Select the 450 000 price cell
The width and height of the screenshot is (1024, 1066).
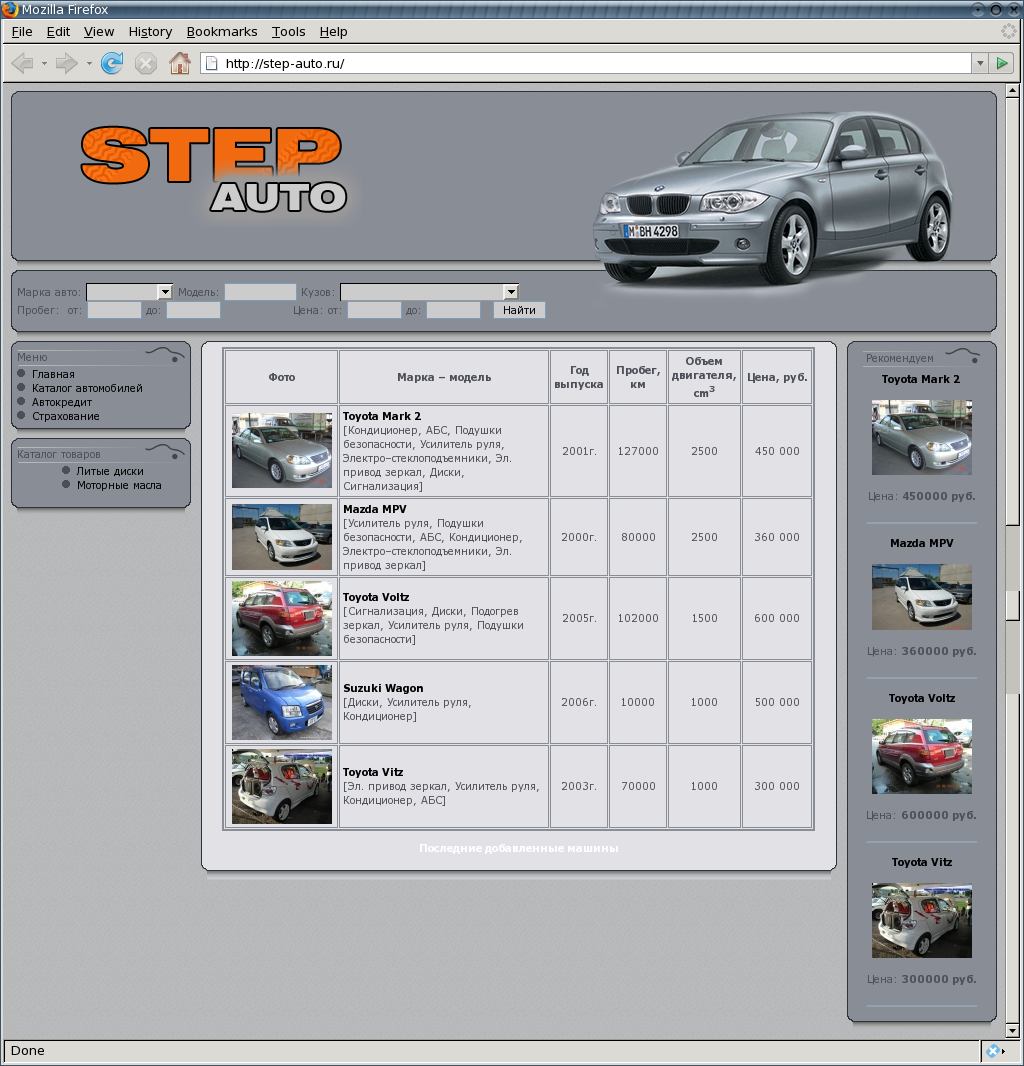coord(777,451)
